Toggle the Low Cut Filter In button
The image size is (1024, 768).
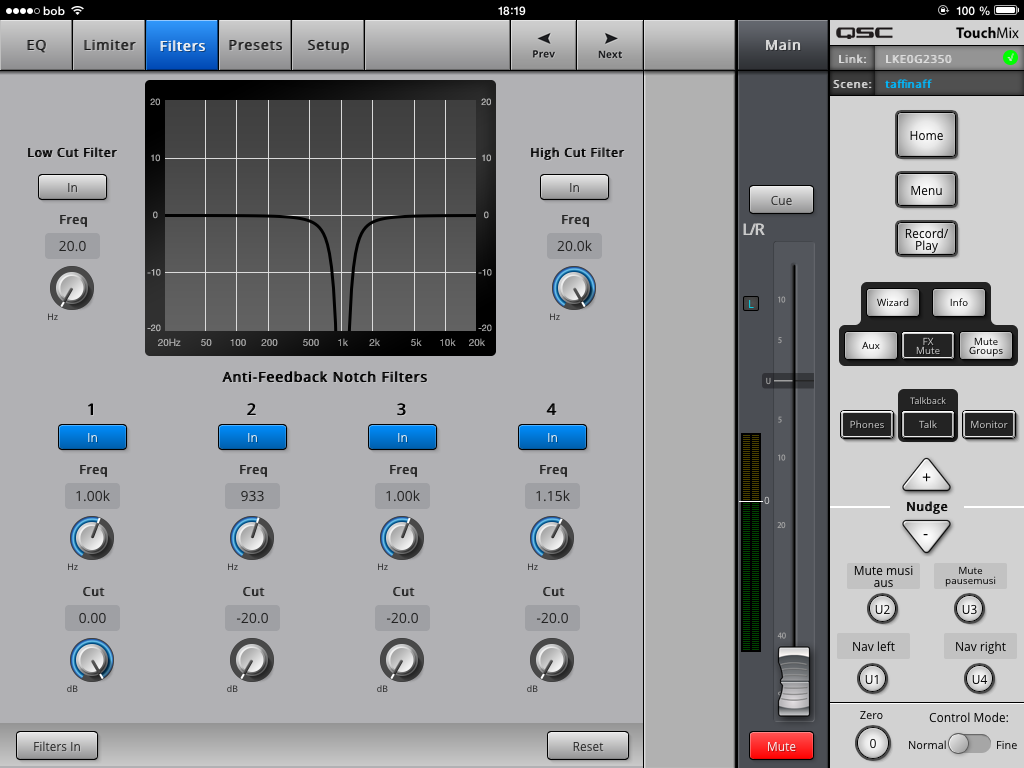[x=72, y=187]
